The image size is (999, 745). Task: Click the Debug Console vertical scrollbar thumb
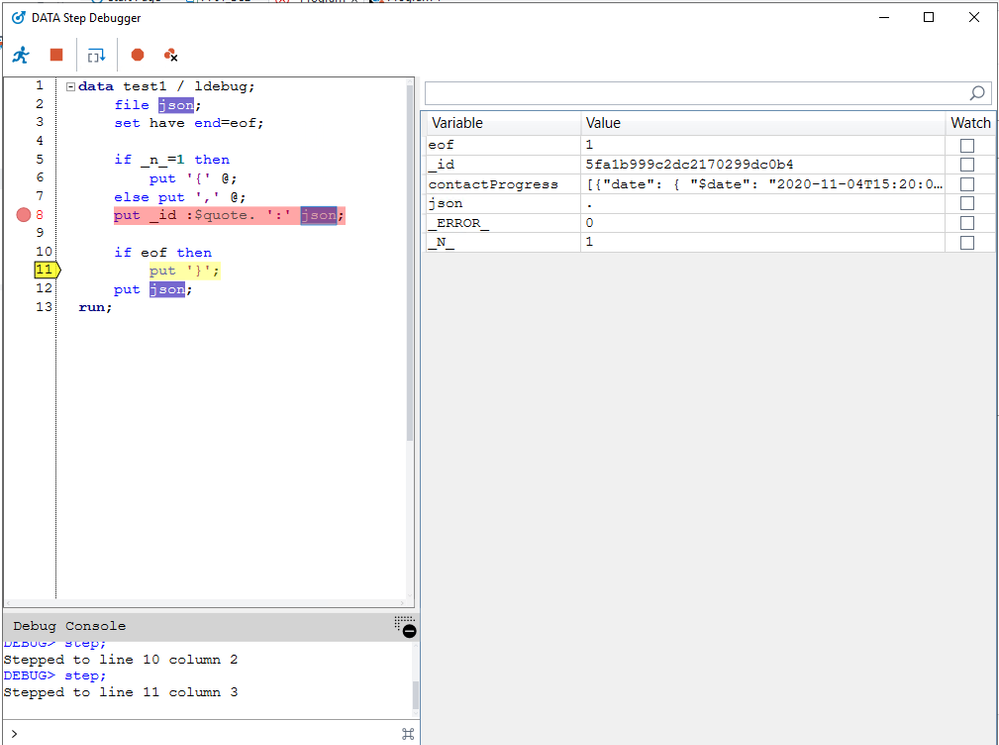click(x=417, y=693)
